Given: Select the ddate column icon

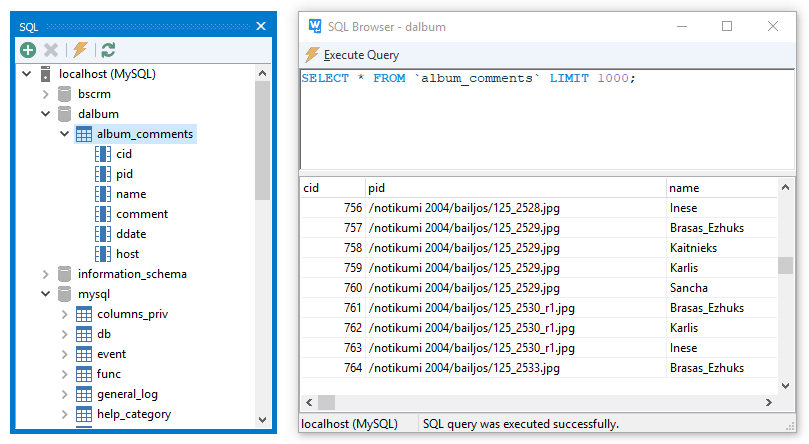Looking at the screenshot, I should click(x=103, y=234).
